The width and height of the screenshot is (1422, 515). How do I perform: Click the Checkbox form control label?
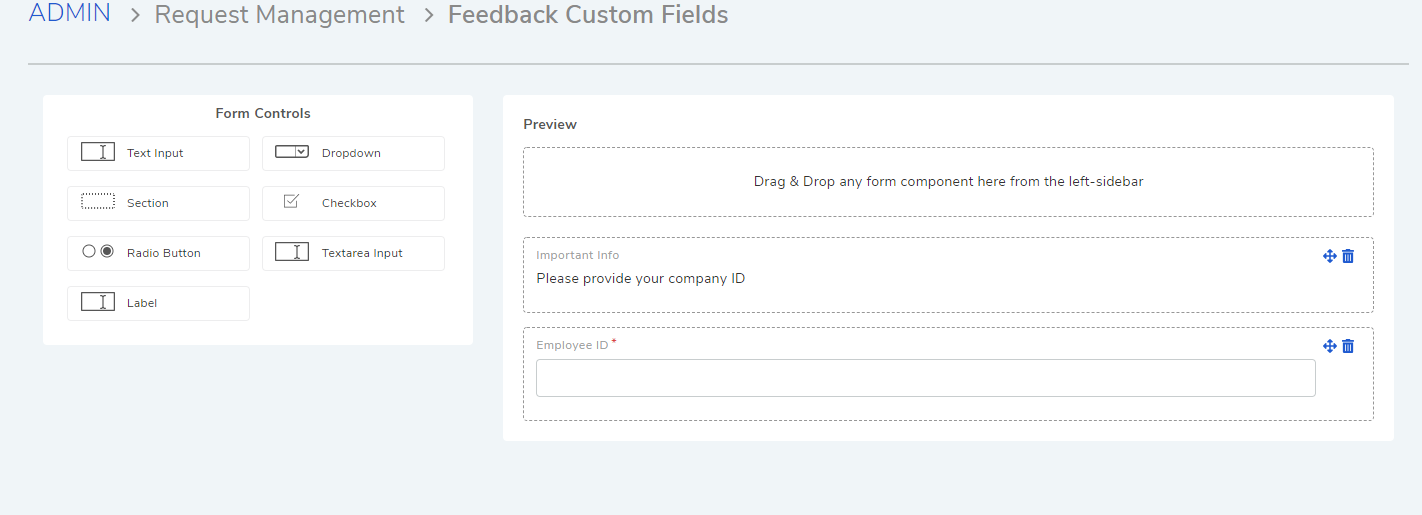349,203
